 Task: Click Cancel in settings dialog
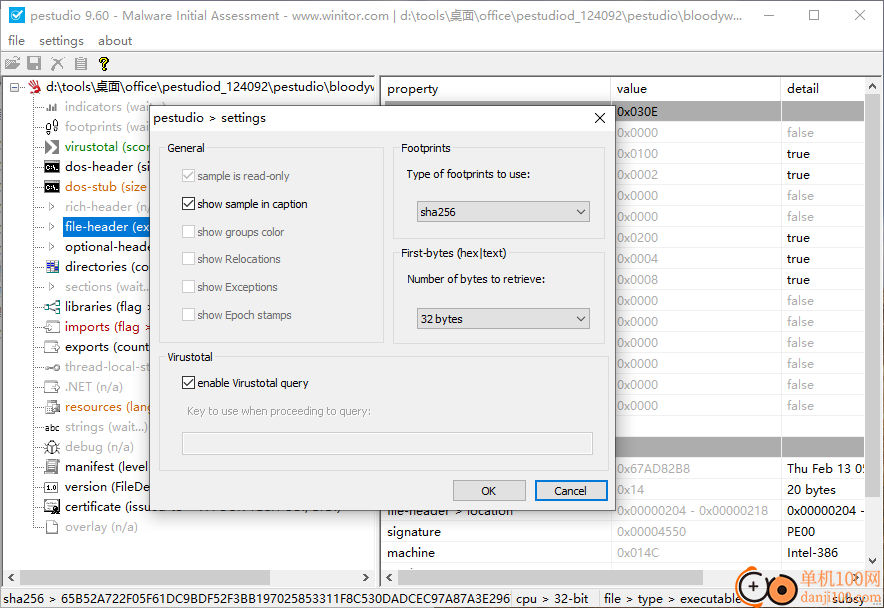pyautogui.click(x=571, y=491)
